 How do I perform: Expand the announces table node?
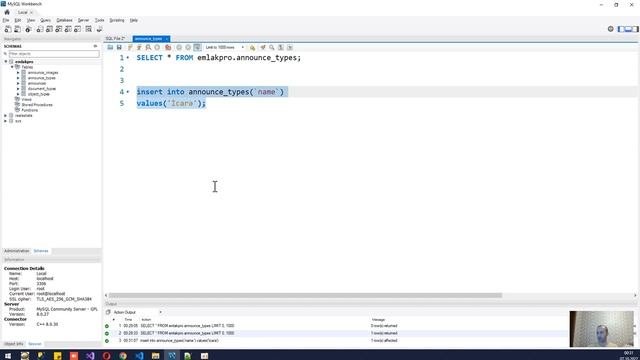pos(18,83)
